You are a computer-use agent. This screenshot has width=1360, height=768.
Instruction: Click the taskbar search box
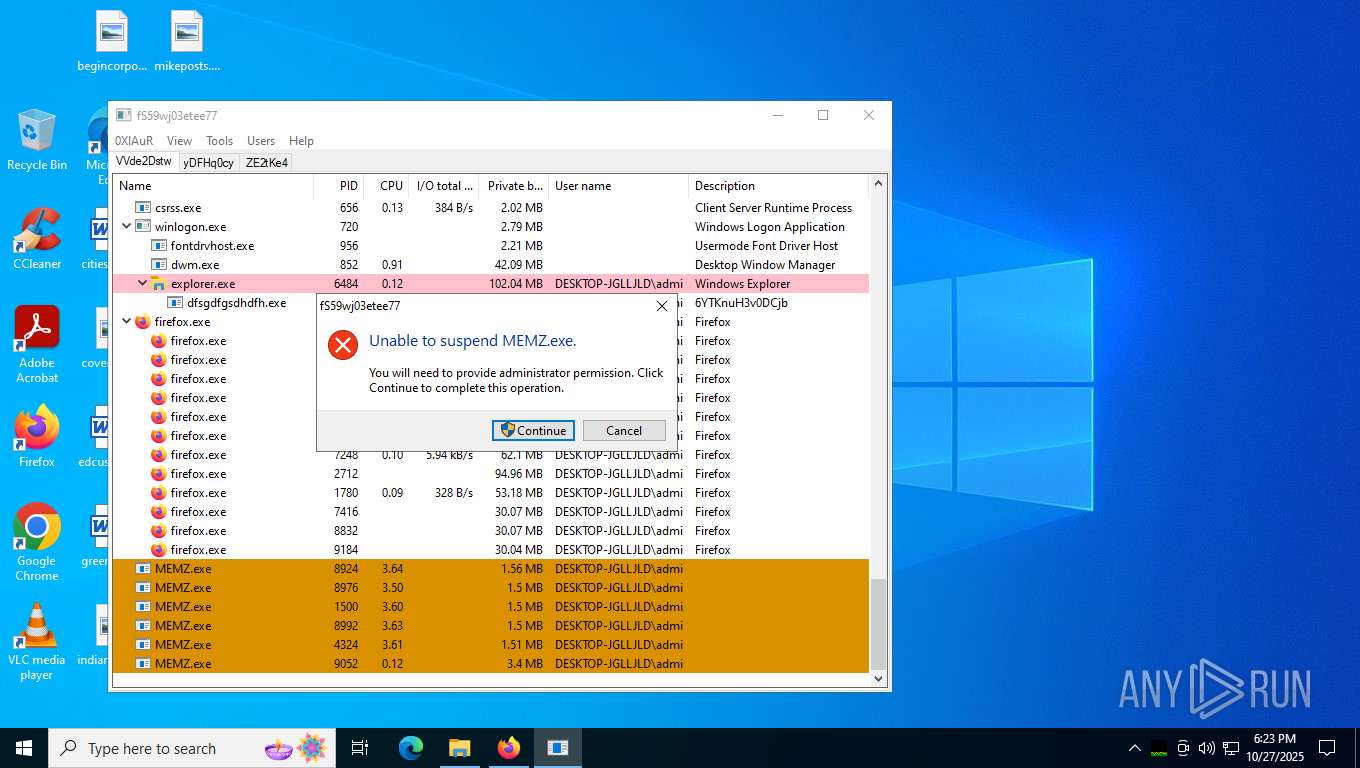[x=193, y=748]
